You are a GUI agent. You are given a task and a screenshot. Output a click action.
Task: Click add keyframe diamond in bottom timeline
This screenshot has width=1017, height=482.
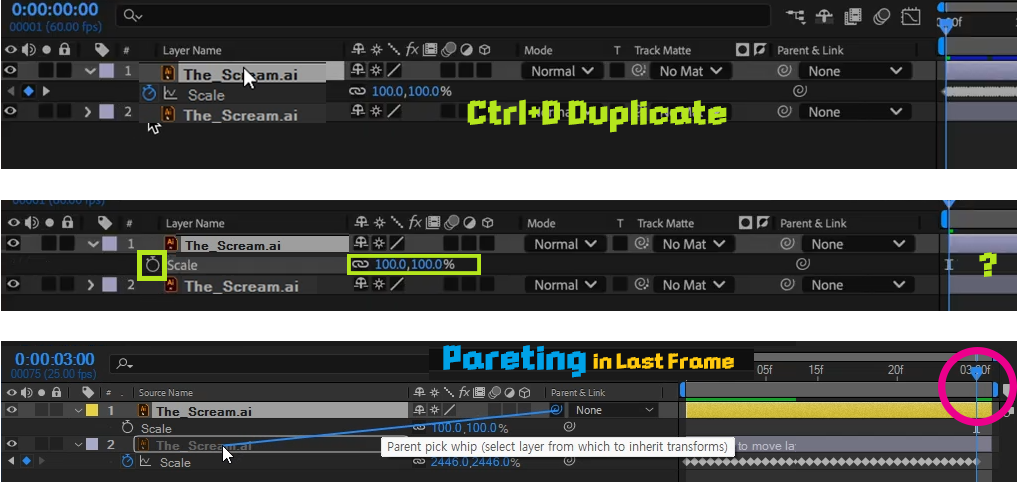tap(26, 461)
